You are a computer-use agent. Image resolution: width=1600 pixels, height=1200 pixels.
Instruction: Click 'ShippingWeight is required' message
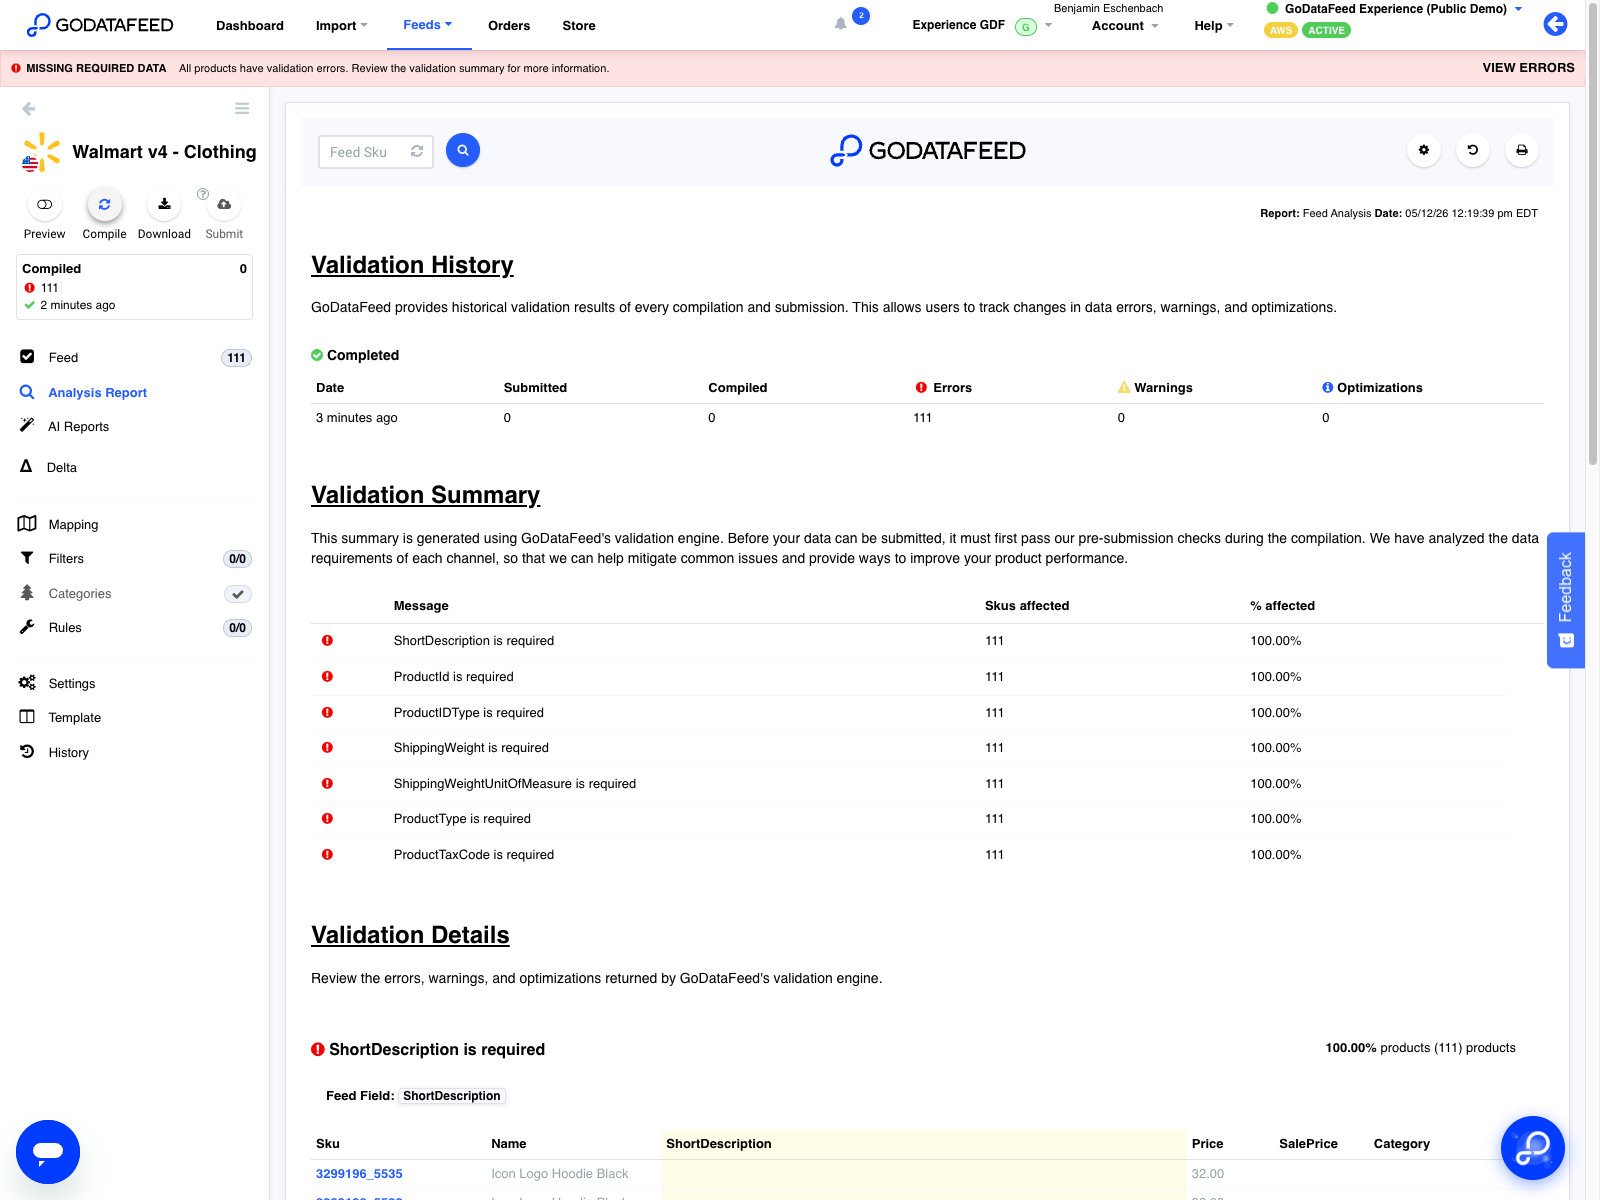pyautogui.click(x=471, y=748)
